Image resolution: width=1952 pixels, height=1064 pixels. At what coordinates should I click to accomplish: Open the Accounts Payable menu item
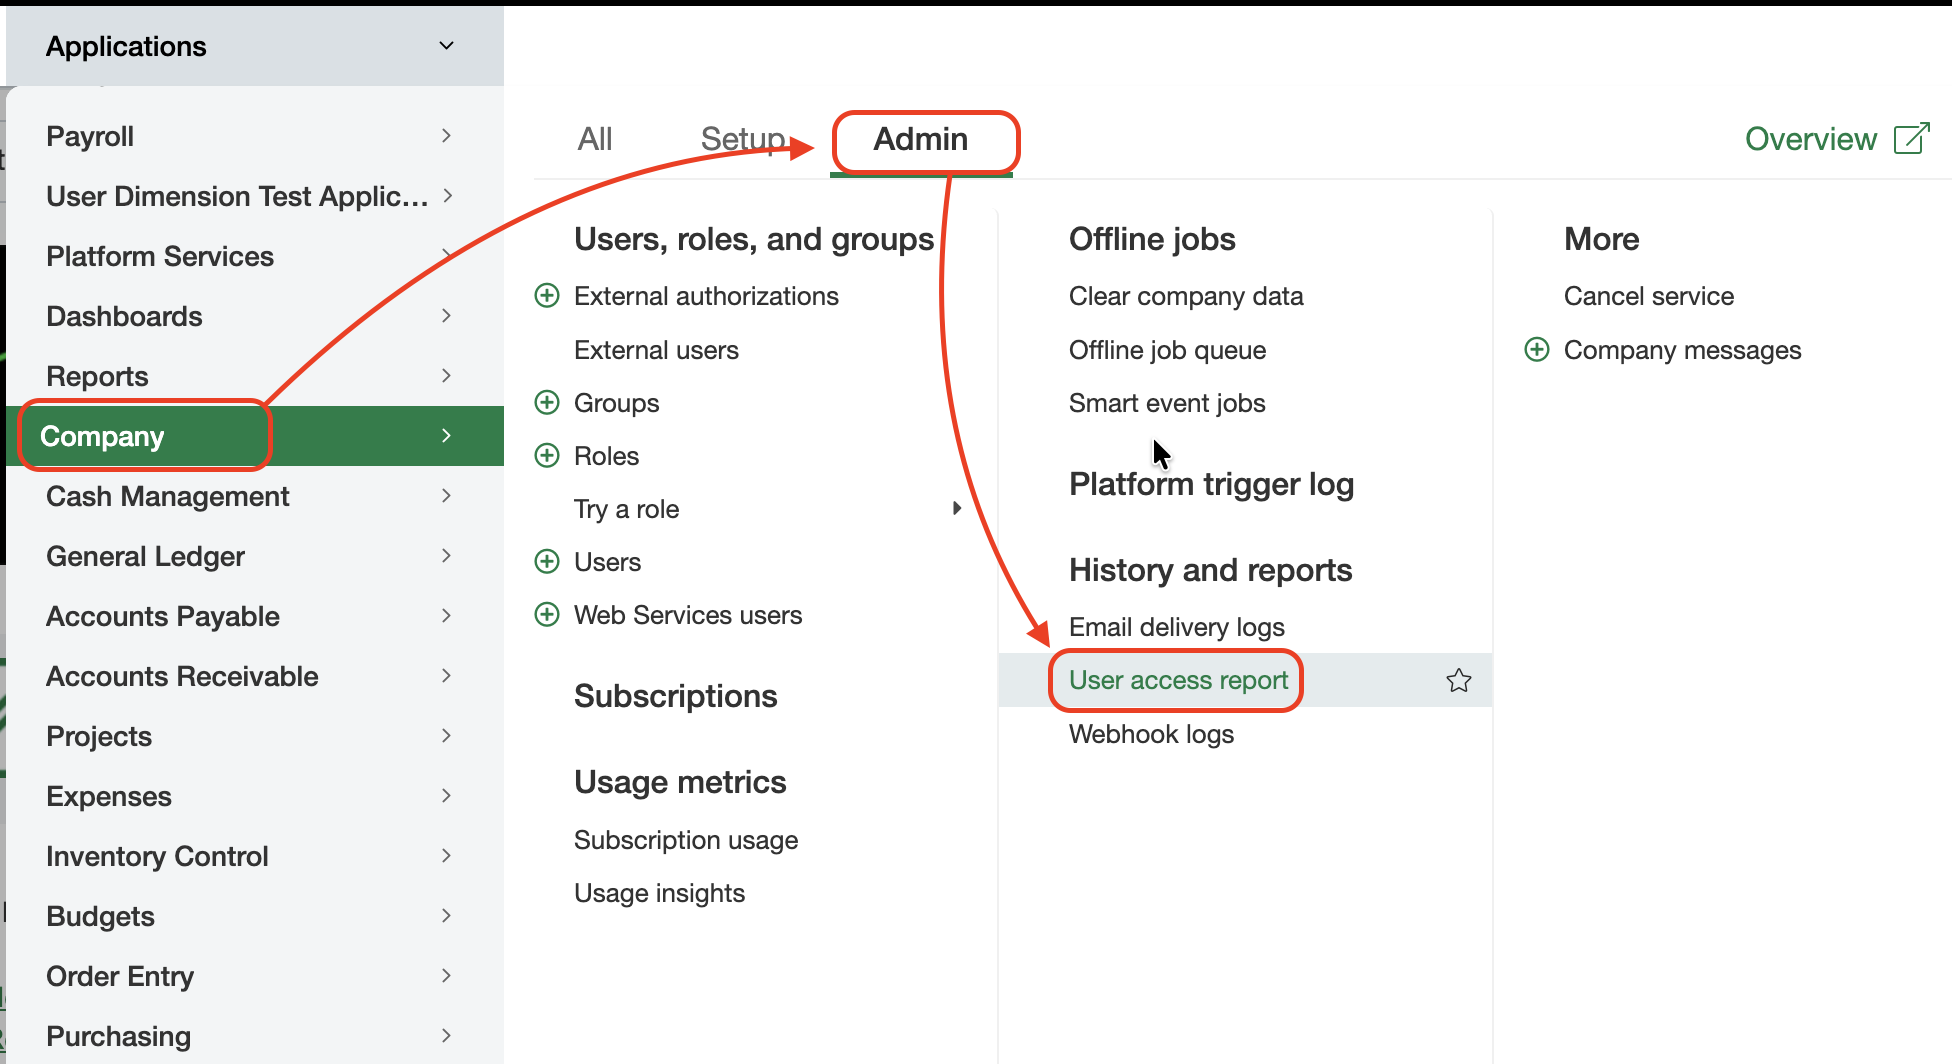(163, 616)
